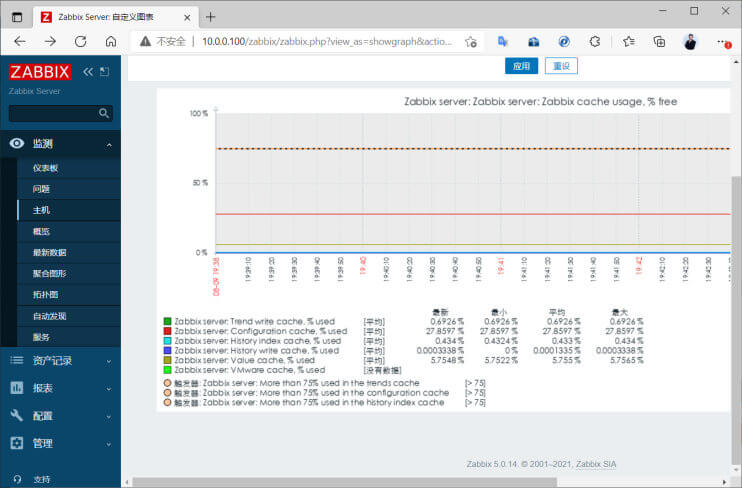Screen dimensions: 742x488
Task: Add page to favorites star icon
Action: coord(471,42)
